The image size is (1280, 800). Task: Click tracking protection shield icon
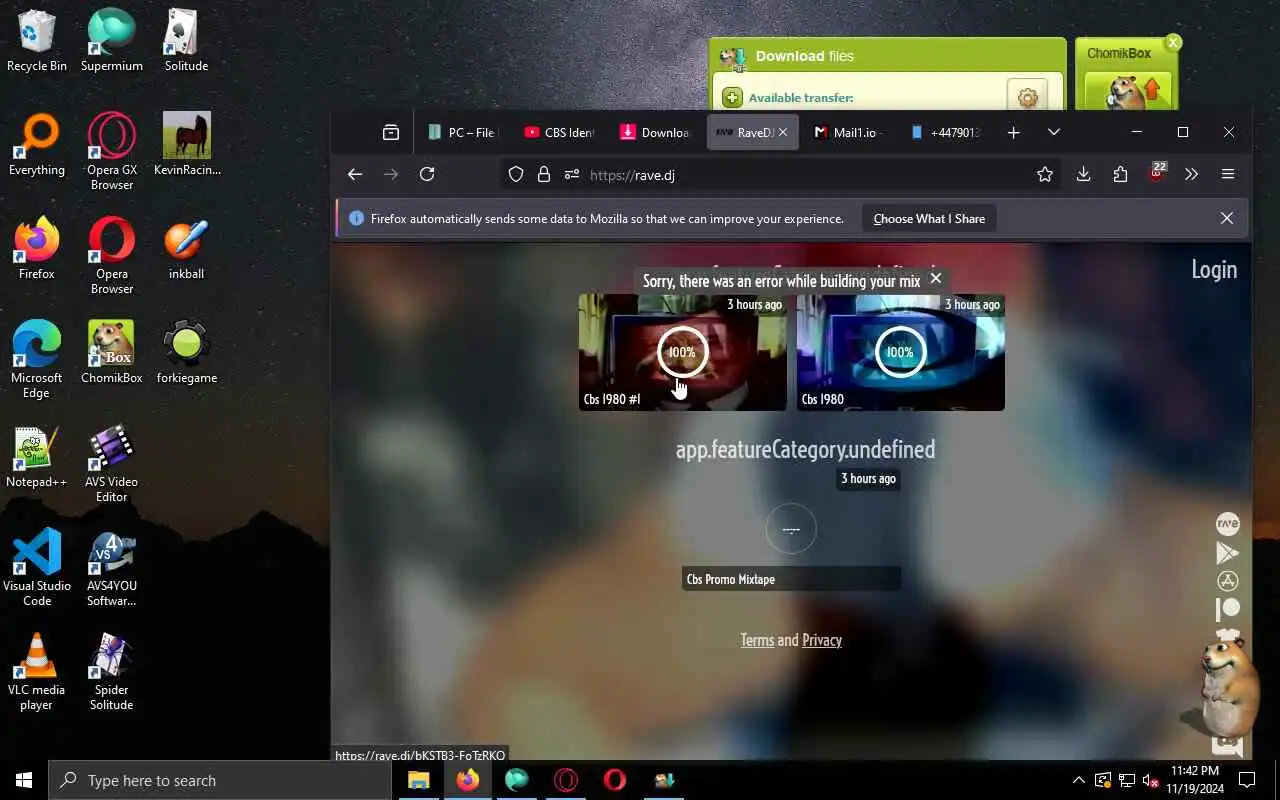point(516,174)
